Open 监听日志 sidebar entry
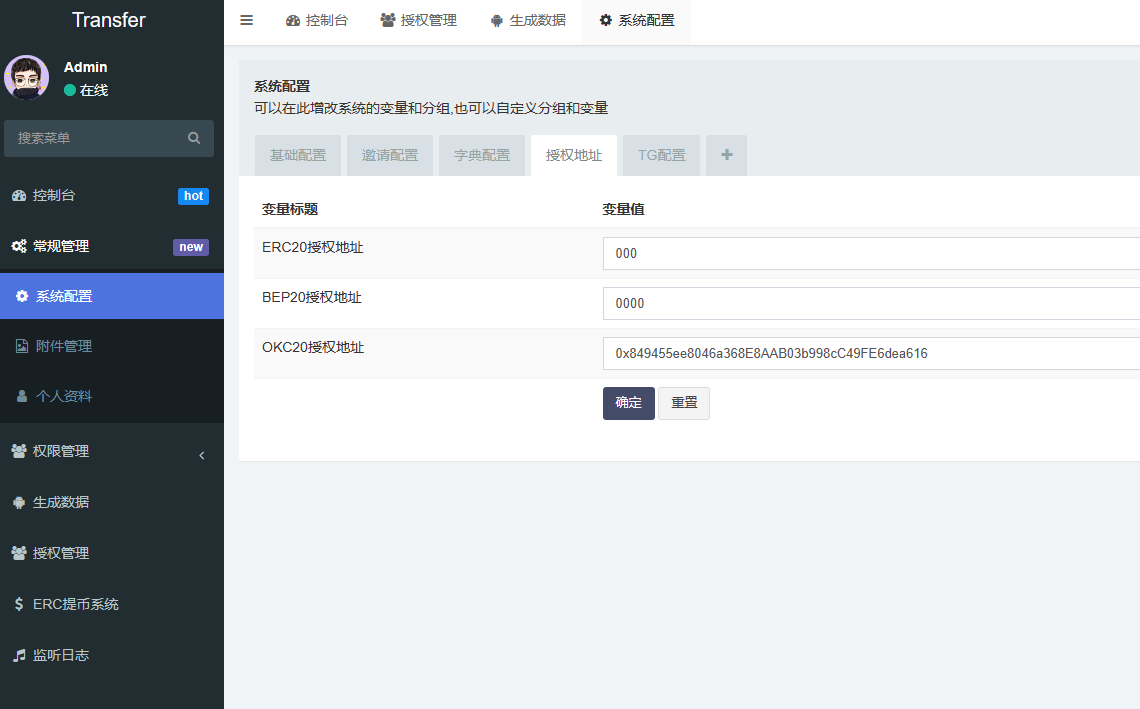Screen dimensions: 1140x709 (61, 655)
